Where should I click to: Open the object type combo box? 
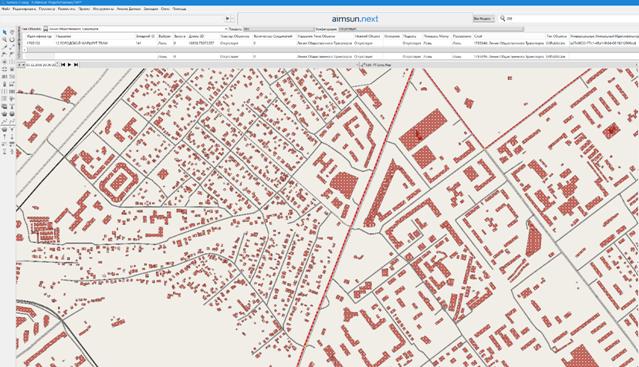coord(136,29)
